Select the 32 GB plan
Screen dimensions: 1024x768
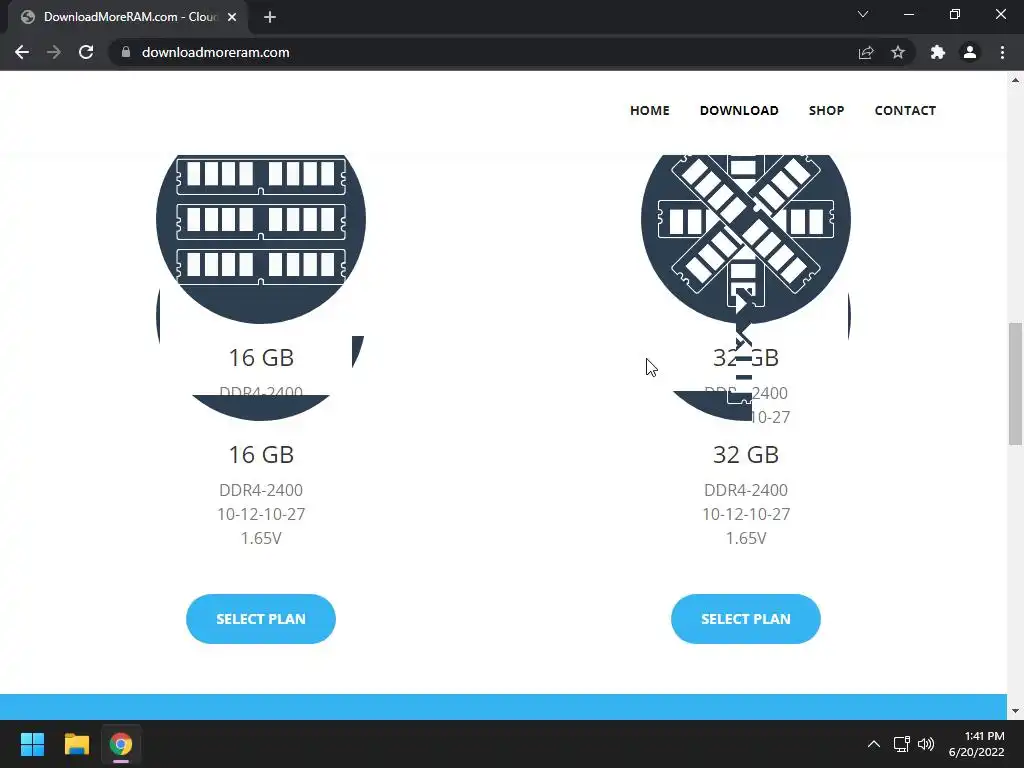tap(746, 618)
